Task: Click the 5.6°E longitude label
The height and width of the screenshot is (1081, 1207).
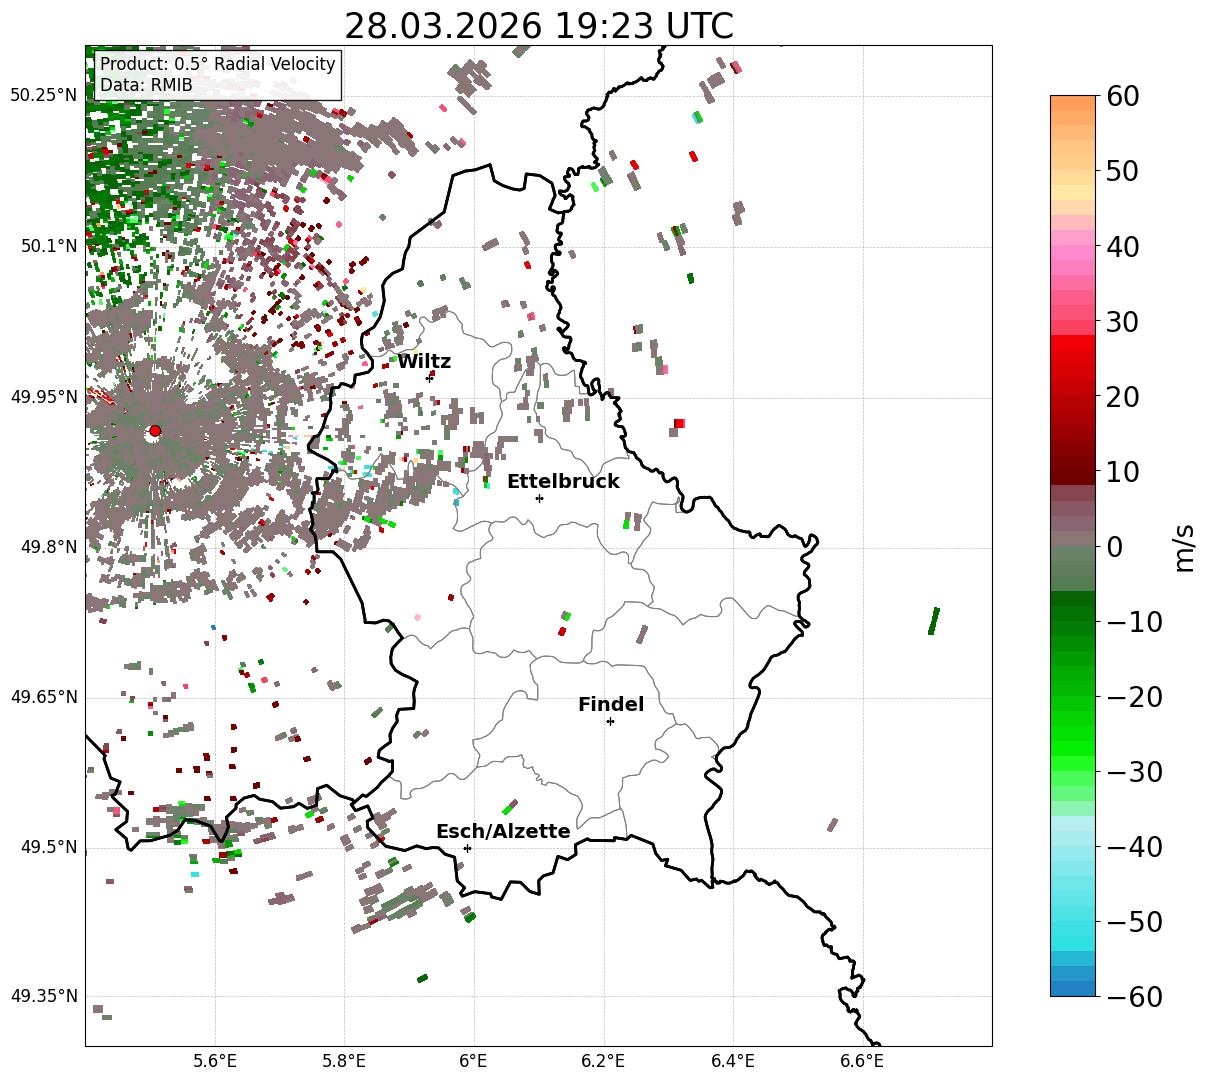Action: coord(215,1060)
